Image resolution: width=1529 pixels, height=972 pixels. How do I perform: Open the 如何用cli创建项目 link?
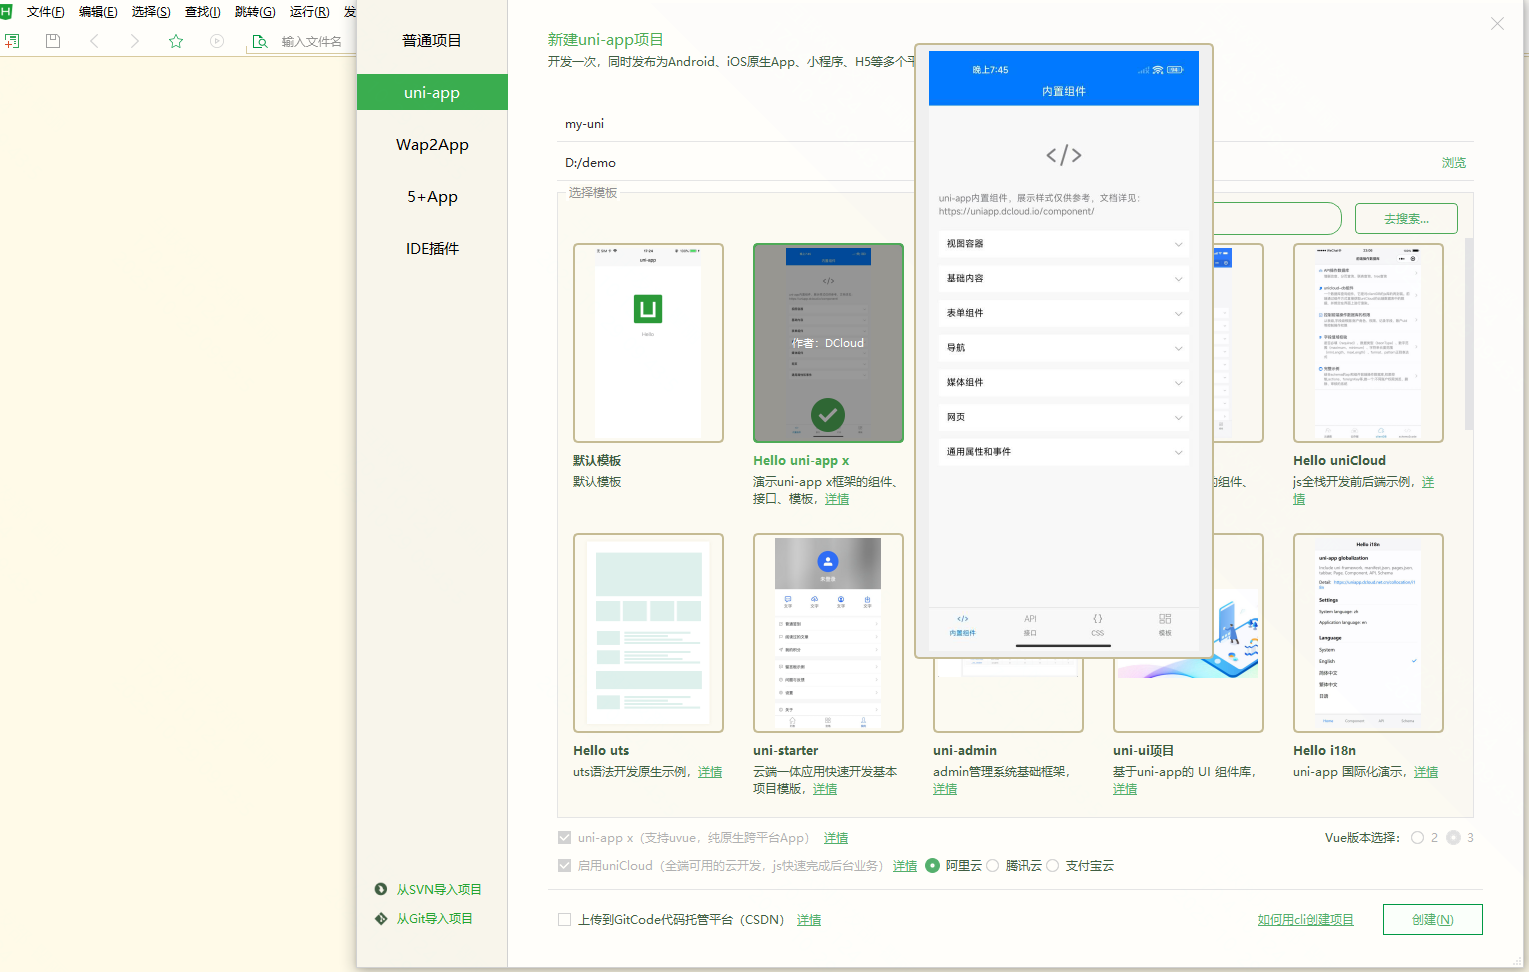(1305, 920)
